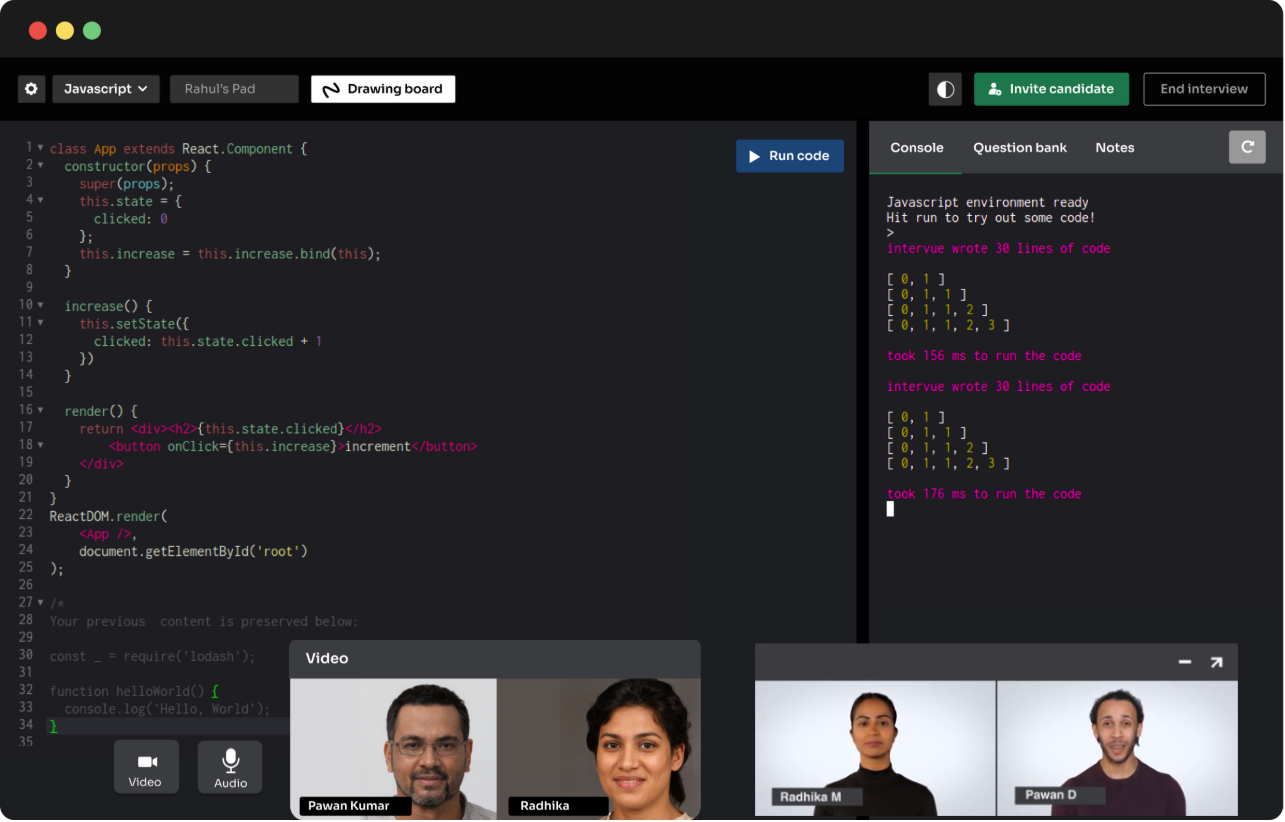Open the settings gear

pyautogui.click(x=31, y=89)
